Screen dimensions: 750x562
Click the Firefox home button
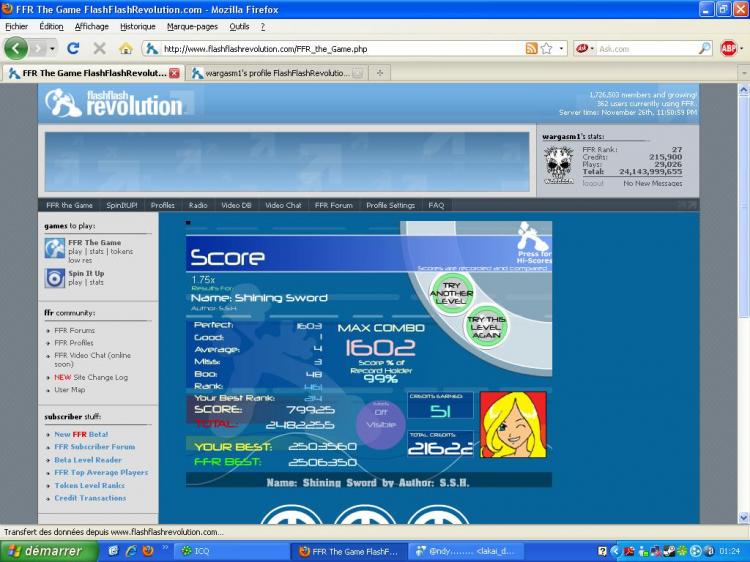click(x=125, y=48)
